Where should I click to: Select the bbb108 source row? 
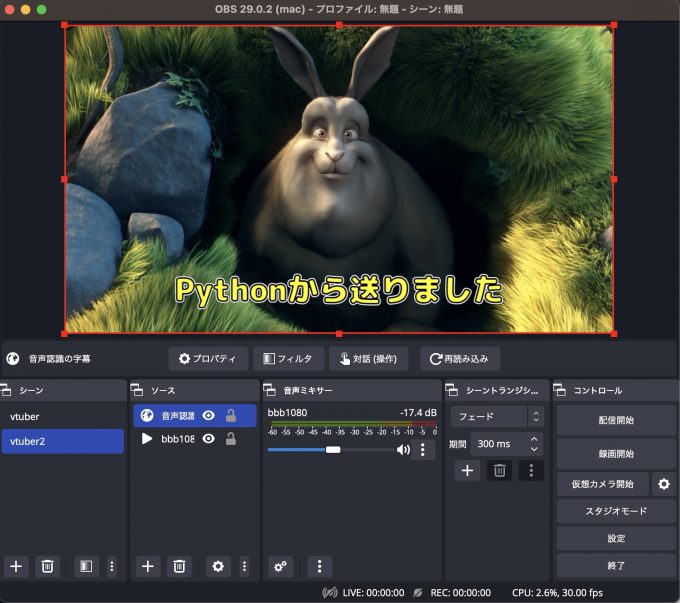click(x=195, y=439)
